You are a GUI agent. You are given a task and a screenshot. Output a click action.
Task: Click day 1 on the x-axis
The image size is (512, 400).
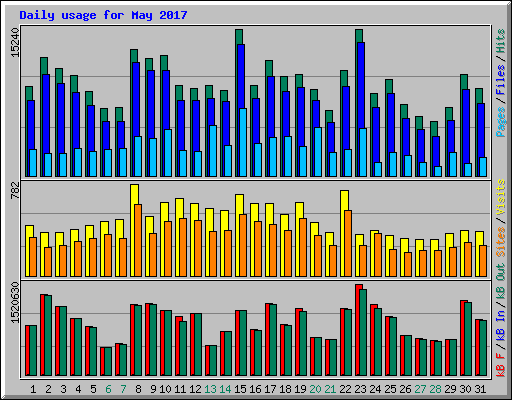coord(33,389)
